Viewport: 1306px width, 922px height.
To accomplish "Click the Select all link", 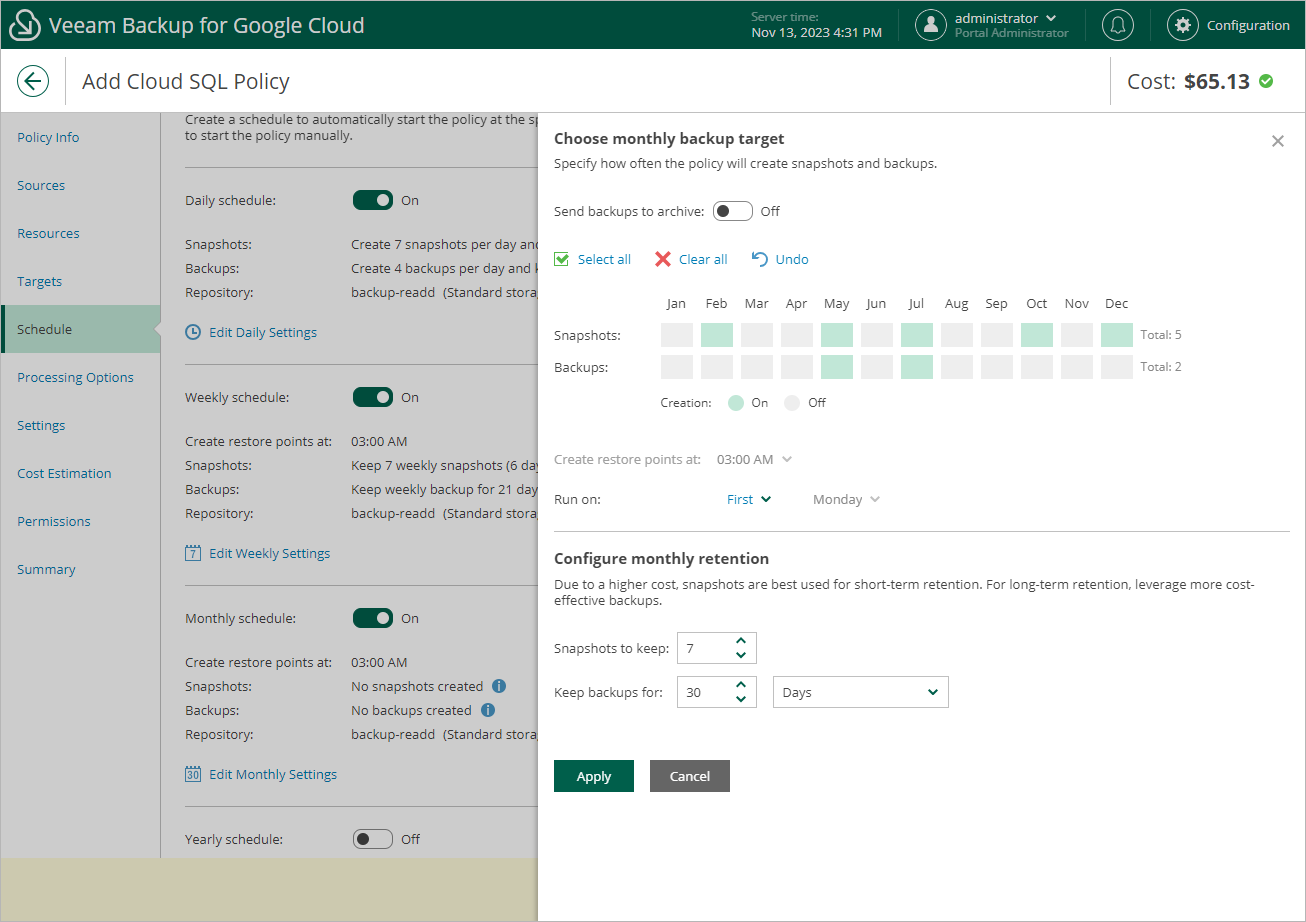I will (604, 259).
